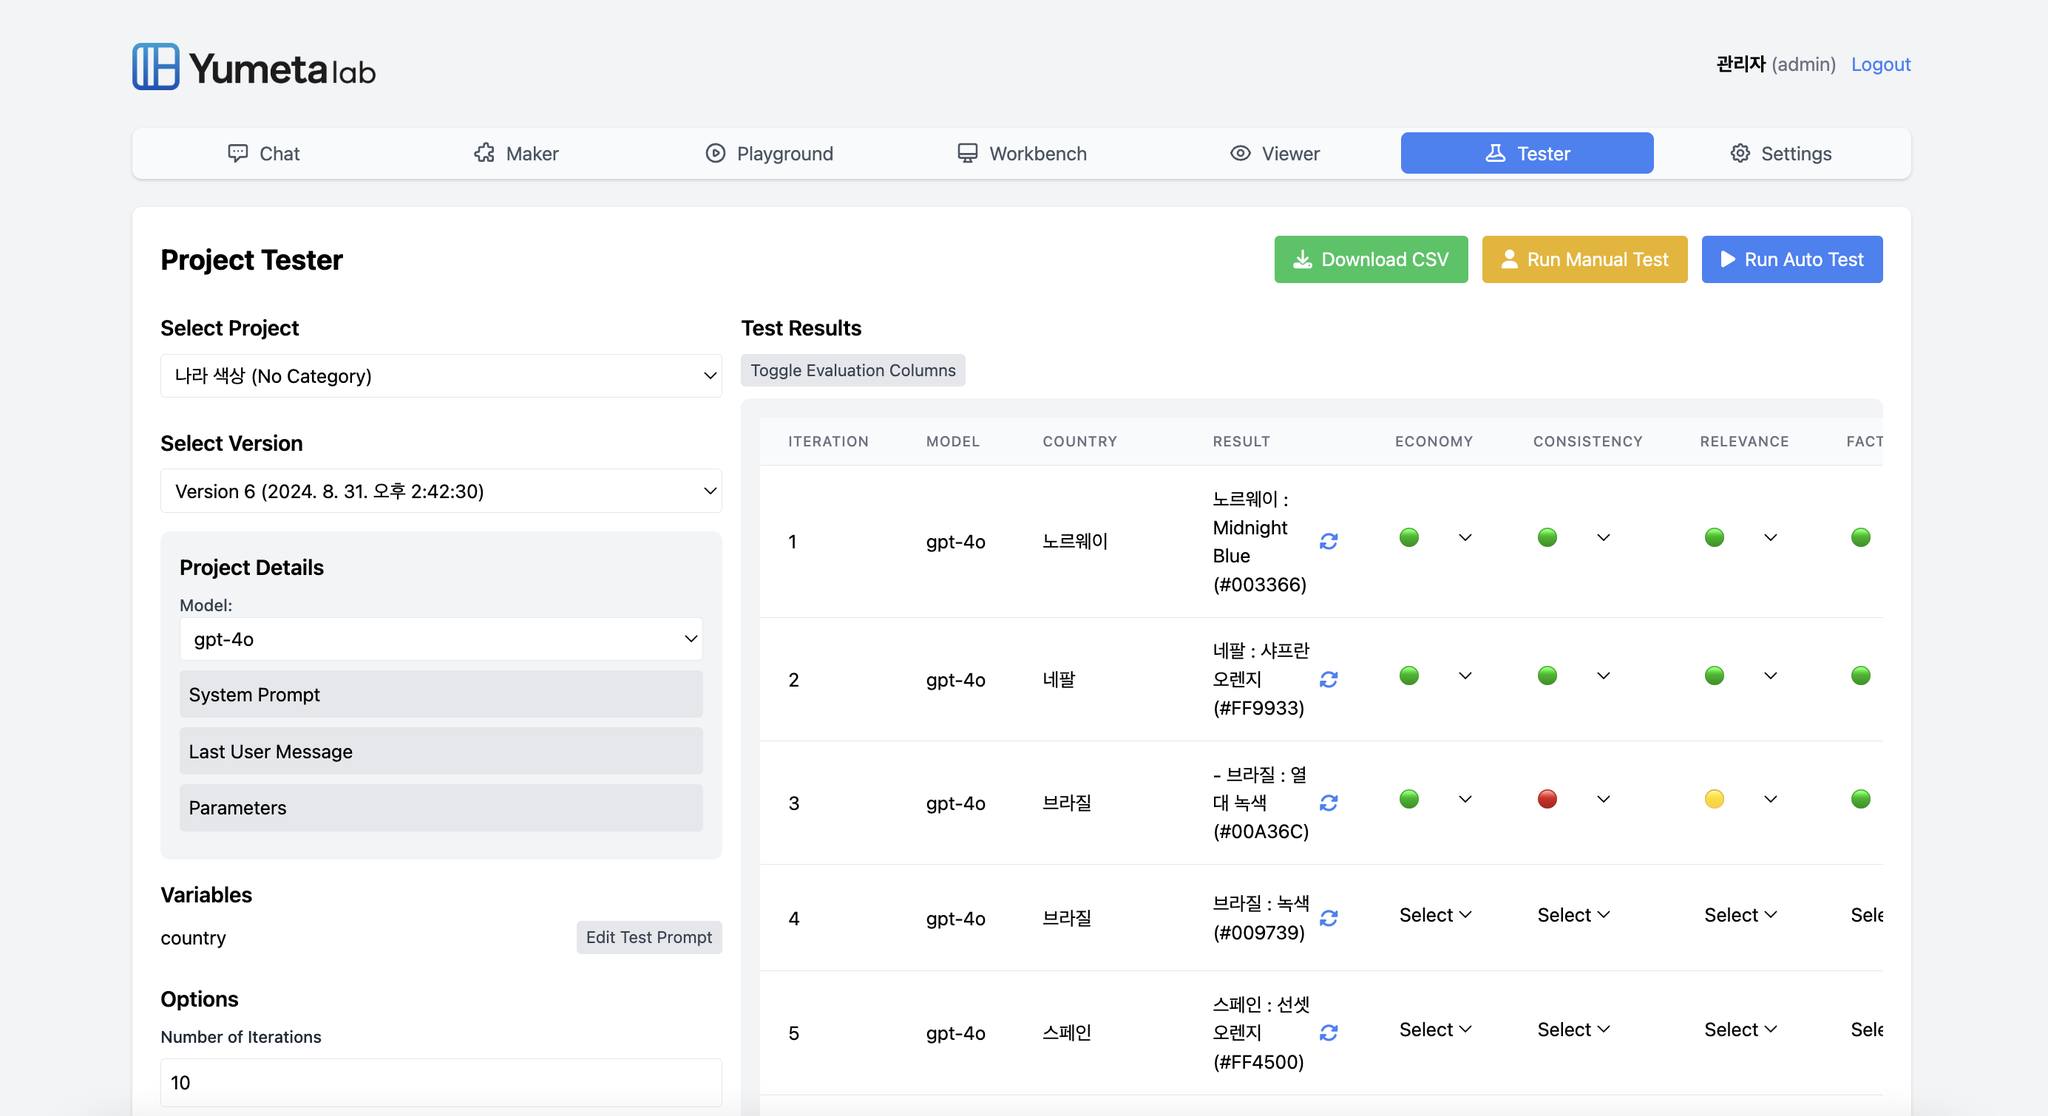The height and width of the screenshot is (1116, 2048).
Task: Switch to the Playground tab
Action: click(x=769, y=153)
